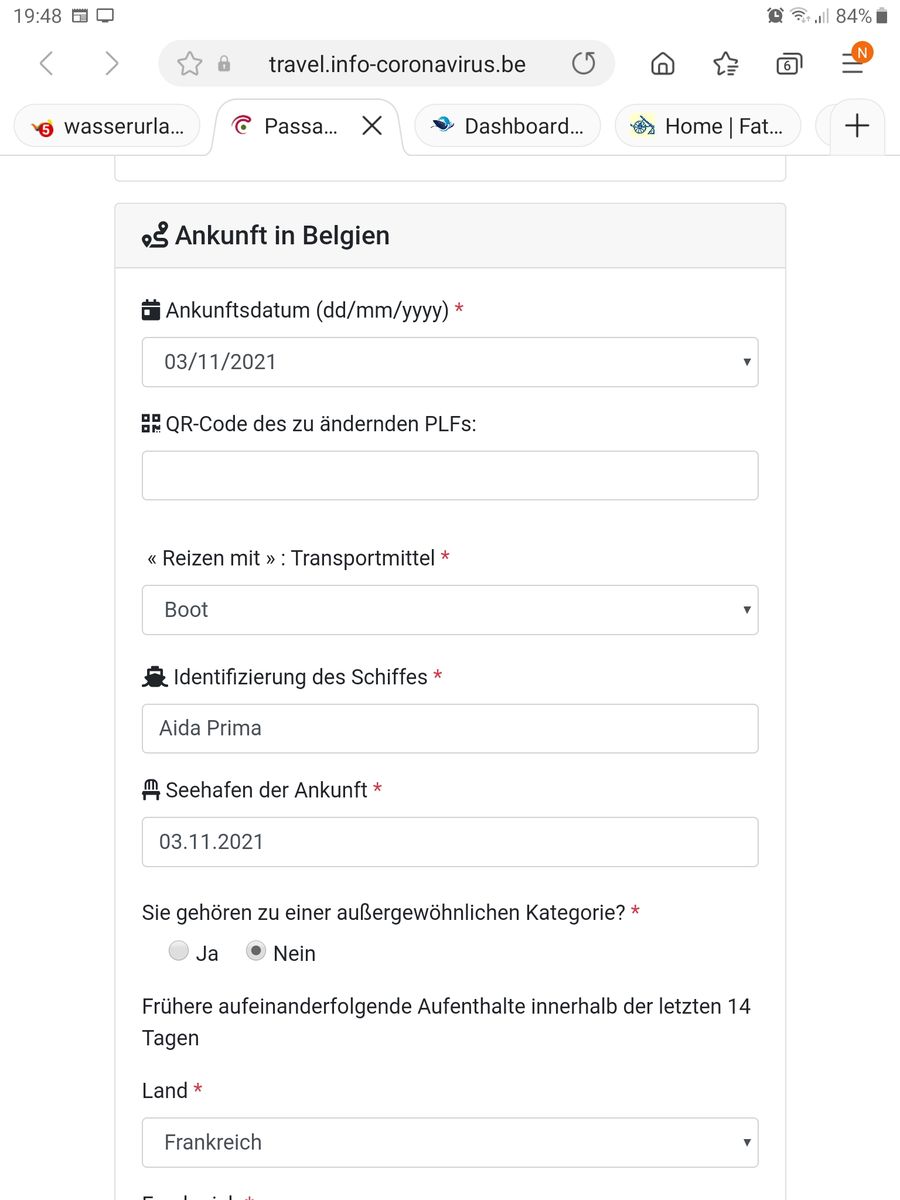Click the Identifizierung des Schiffes field

point(449,728)
